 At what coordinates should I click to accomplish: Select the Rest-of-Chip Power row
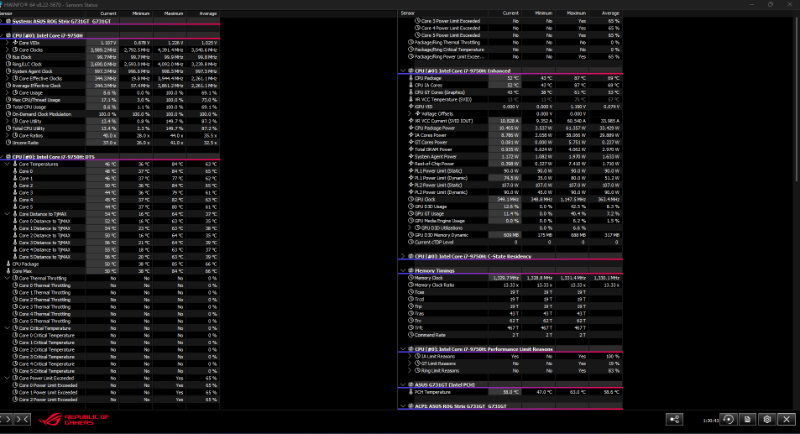pos(510,164)
